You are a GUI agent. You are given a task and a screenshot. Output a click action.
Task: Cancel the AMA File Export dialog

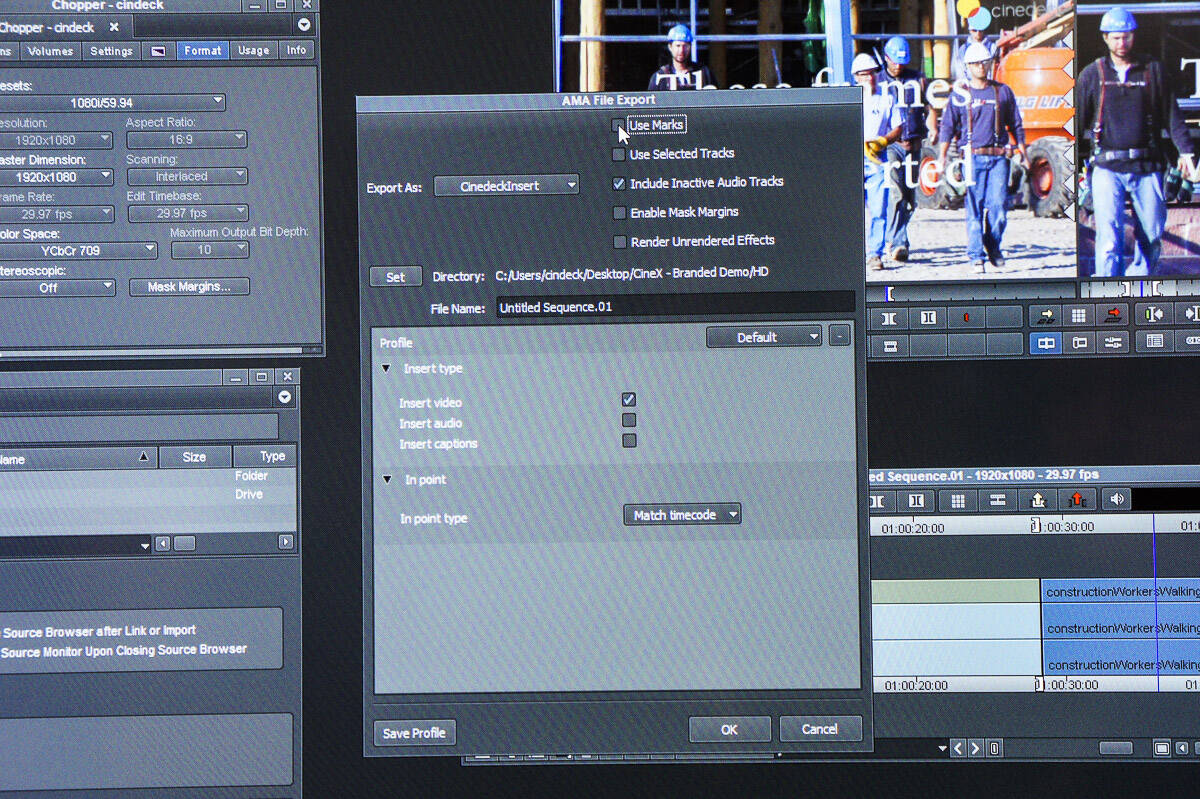(x=820, y=729)
